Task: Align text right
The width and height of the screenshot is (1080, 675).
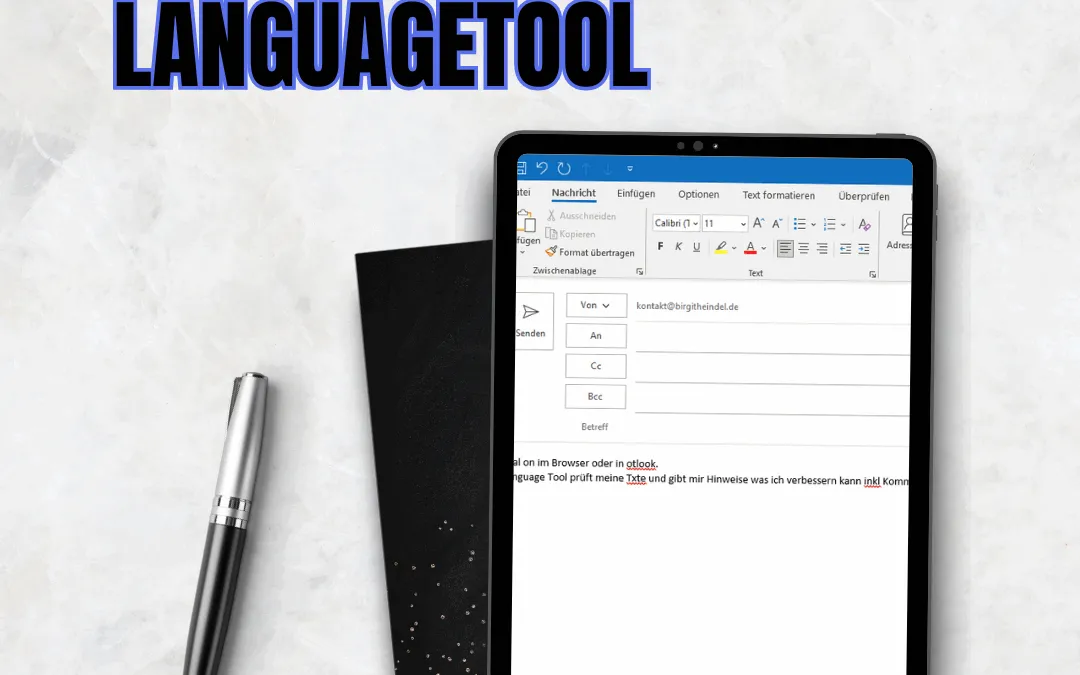Action: tap(822, 249)
